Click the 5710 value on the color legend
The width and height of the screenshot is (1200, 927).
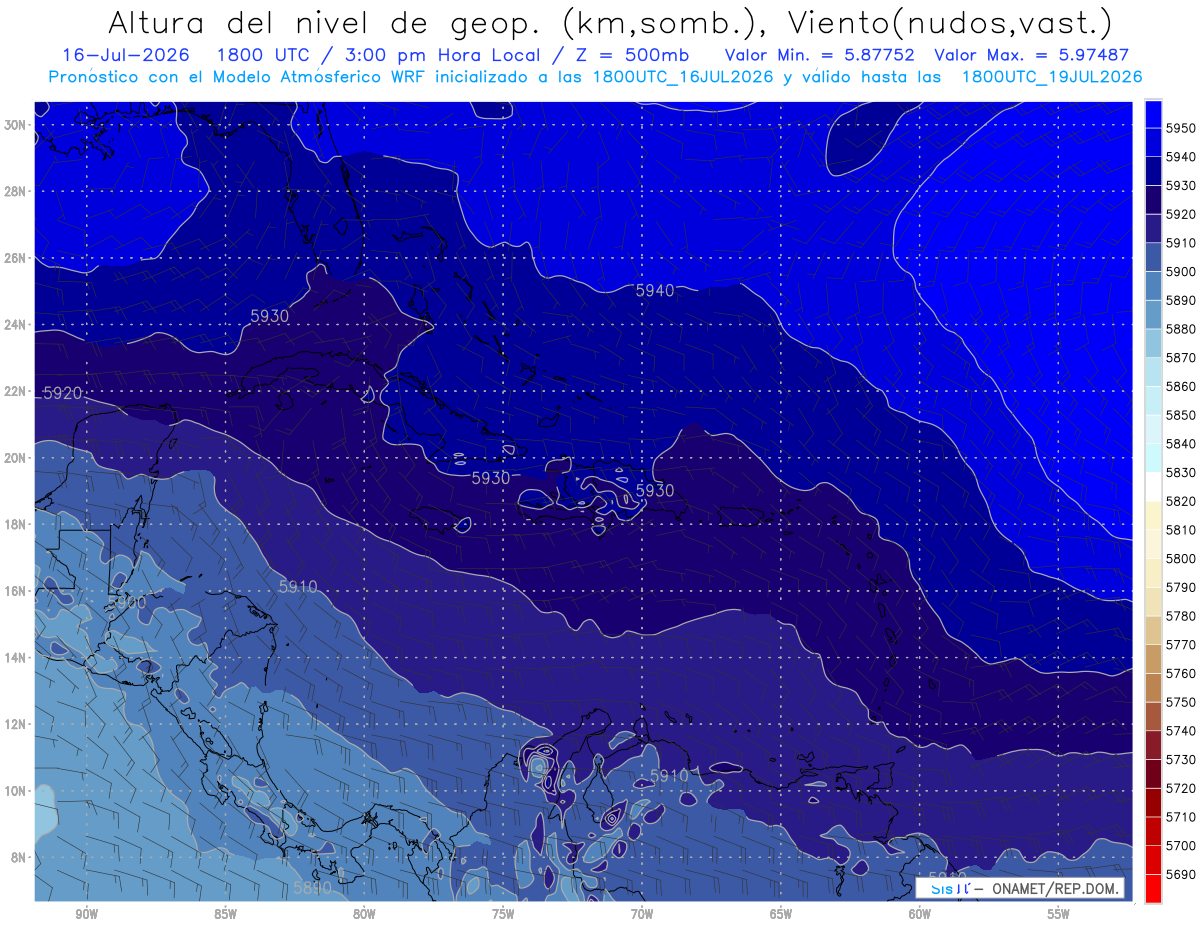pos(1181,816)
